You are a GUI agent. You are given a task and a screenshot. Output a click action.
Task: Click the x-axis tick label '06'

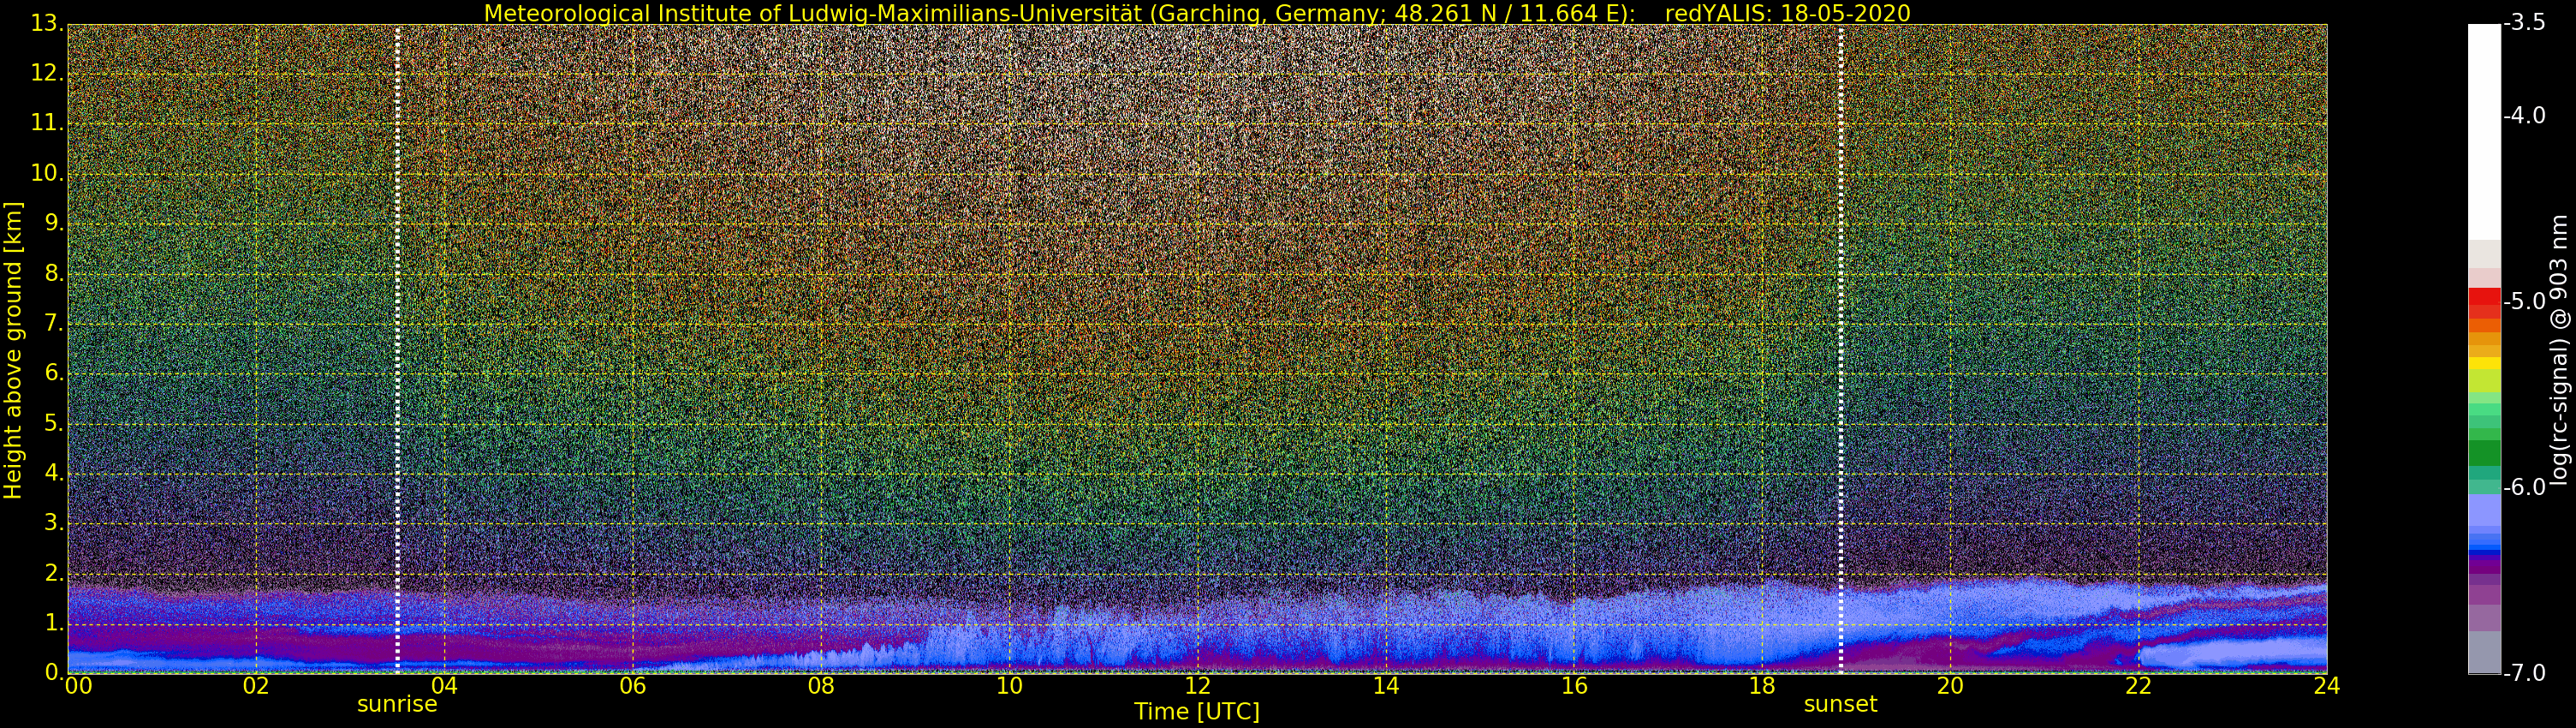(632, 686)
